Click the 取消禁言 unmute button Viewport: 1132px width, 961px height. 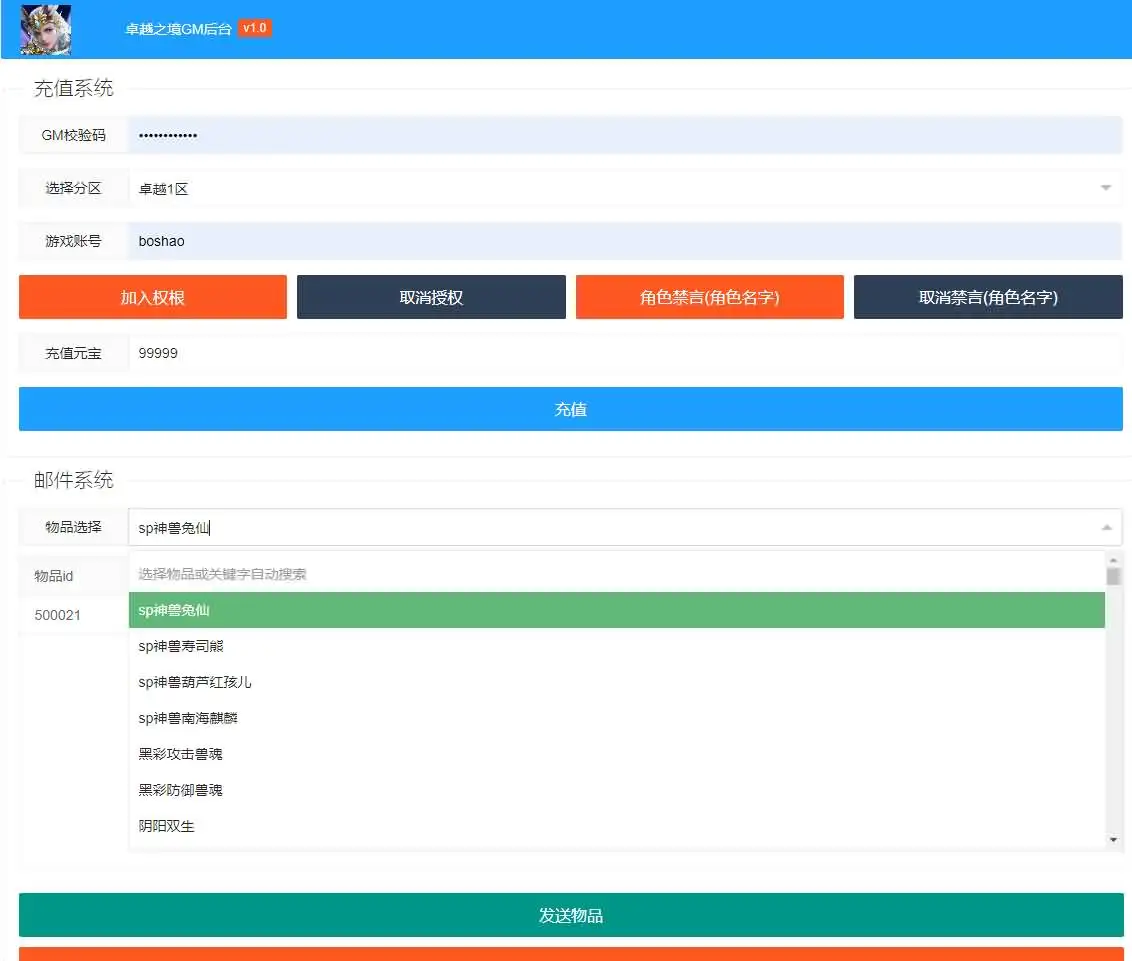[988, 296]
